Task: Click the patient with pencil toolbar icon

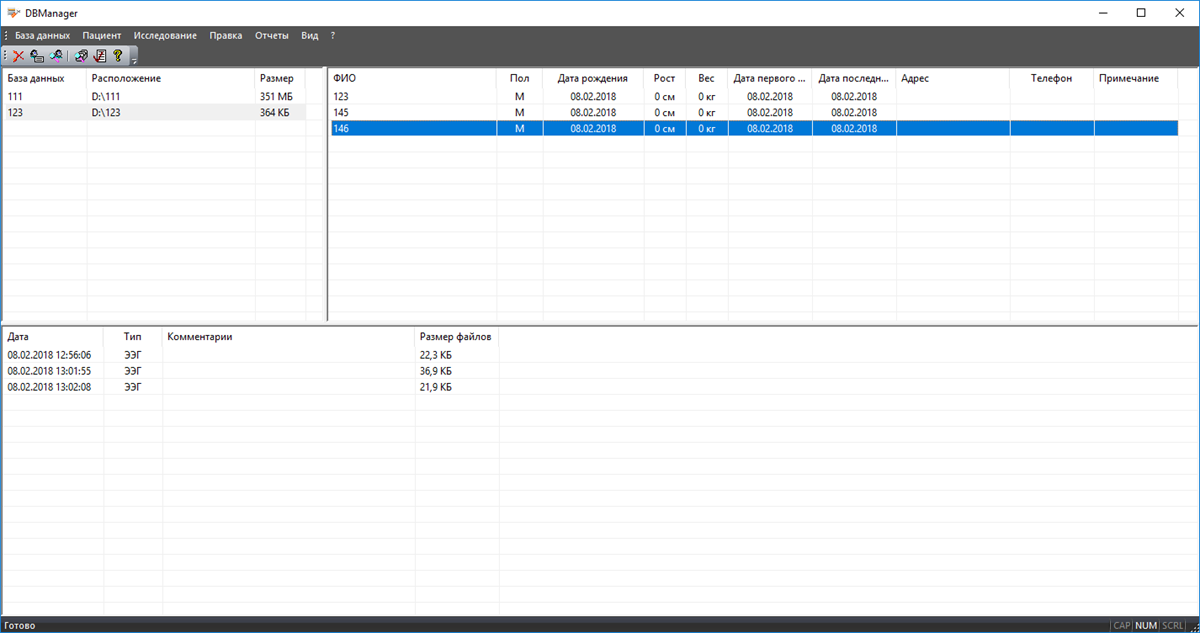Action: 56,56
